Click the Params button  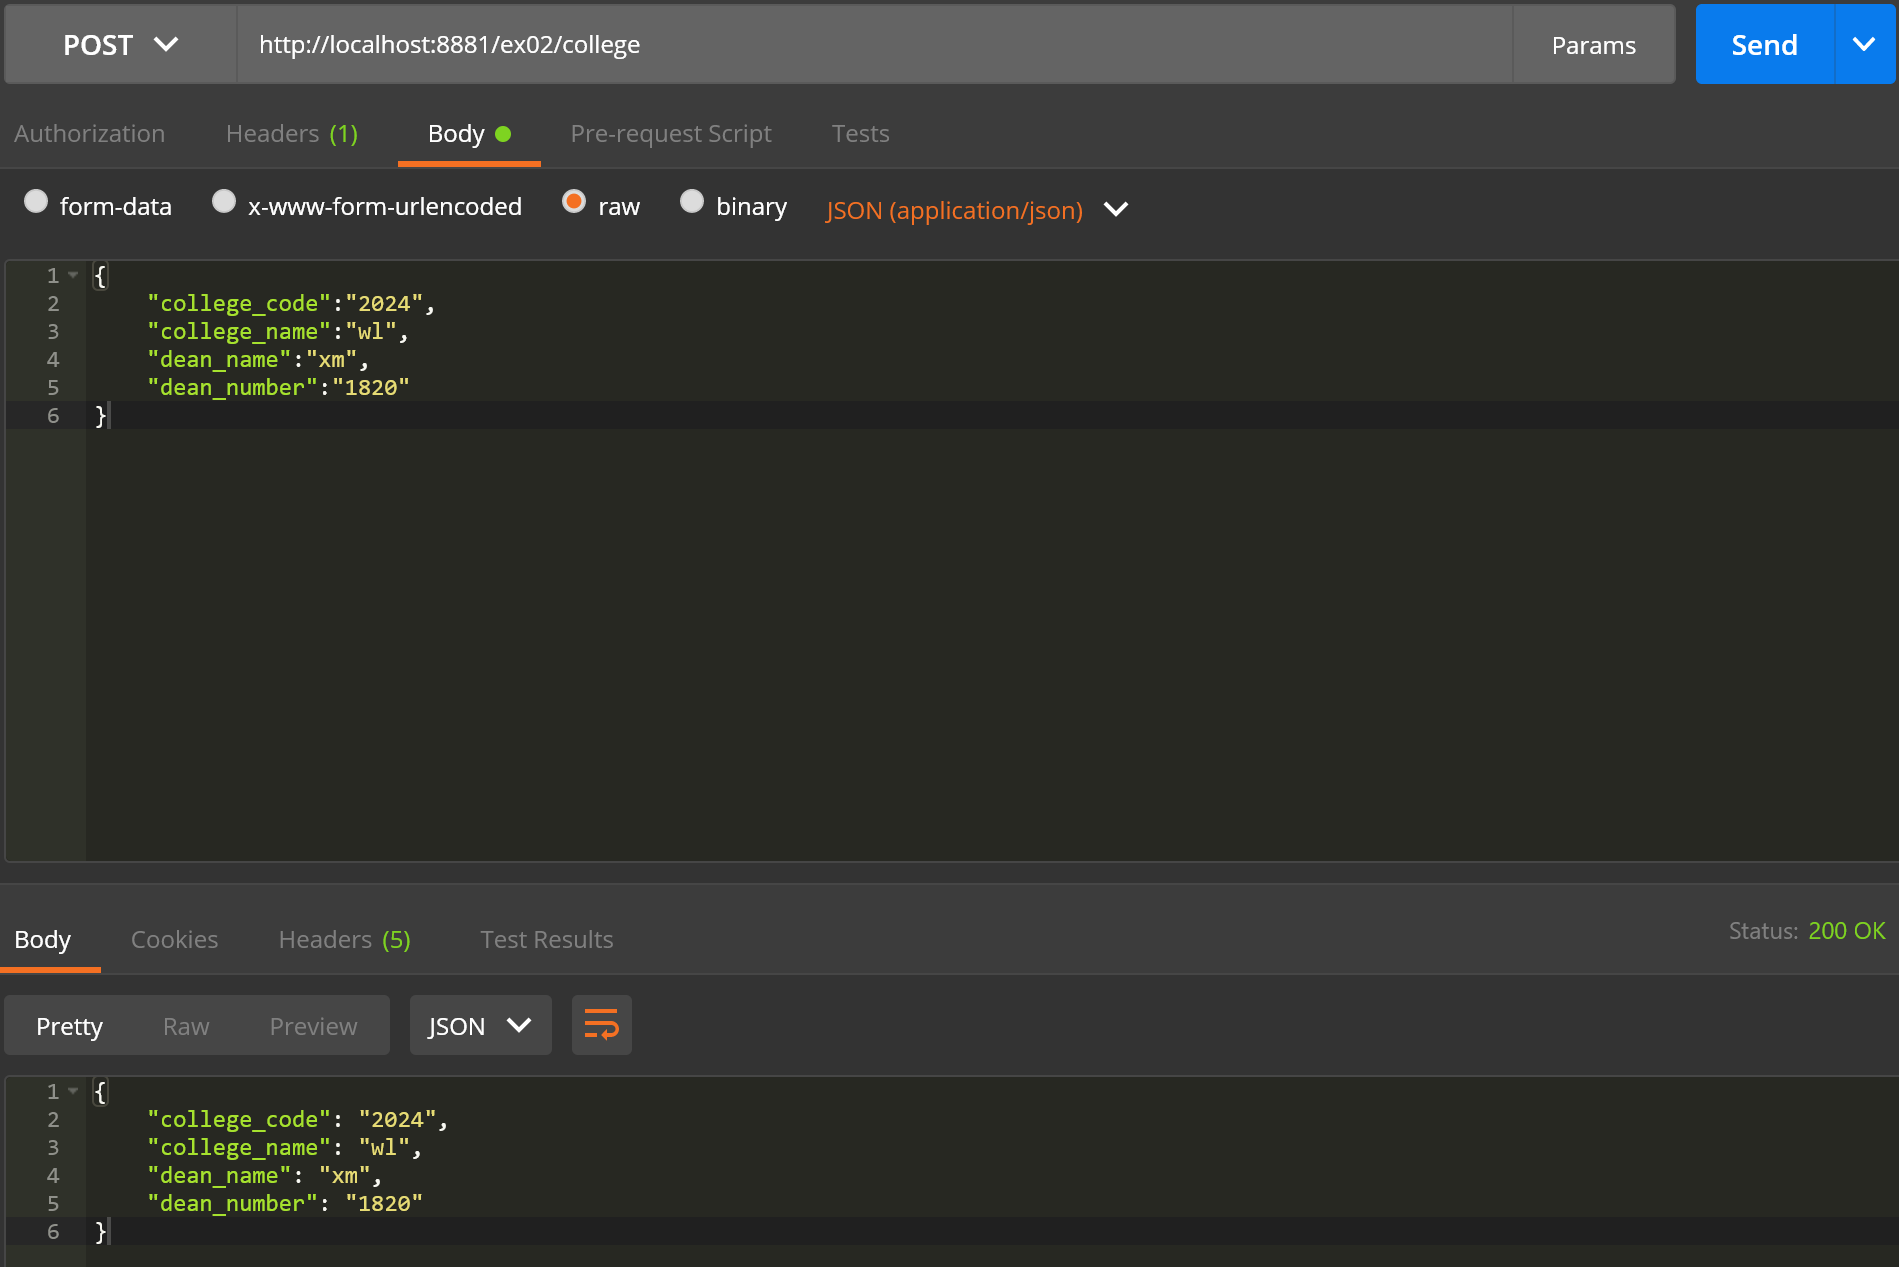1594,45
